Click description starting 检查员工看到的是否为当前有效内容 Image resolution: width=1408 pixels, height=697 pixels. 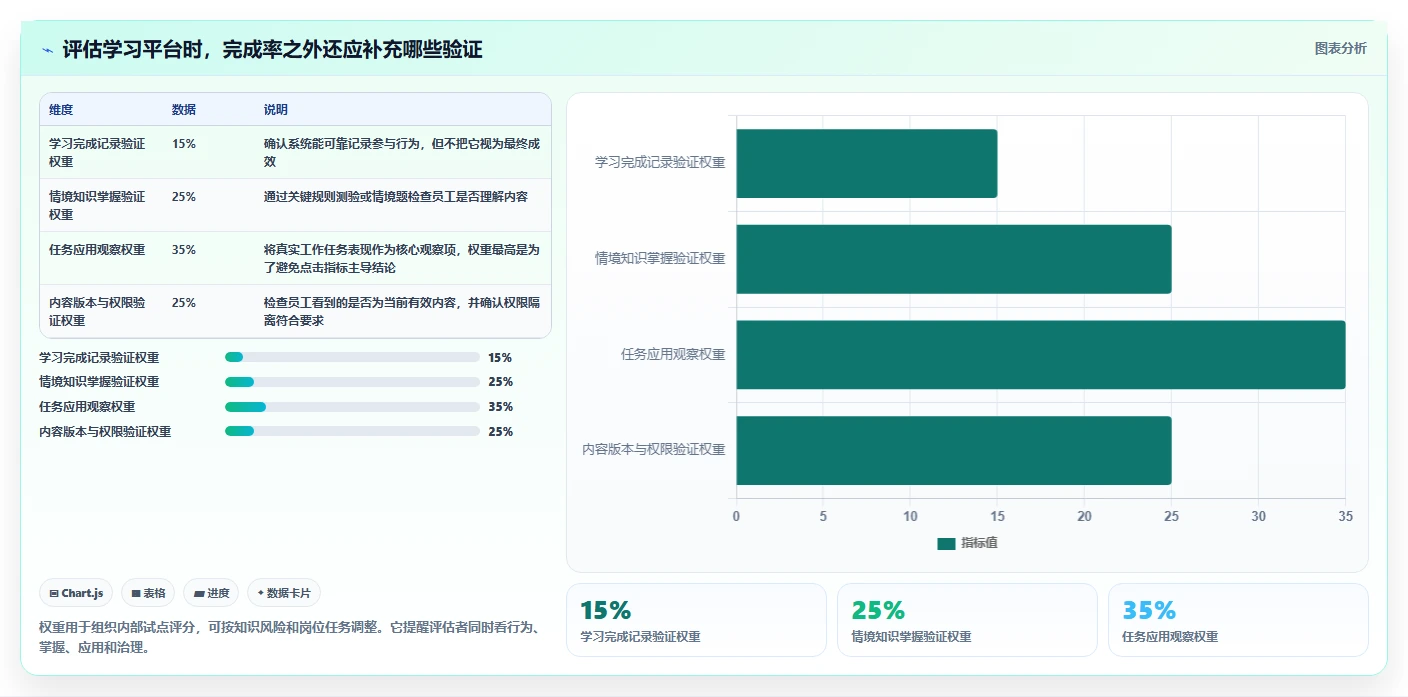pyautogui.click(x=402, y=311)
